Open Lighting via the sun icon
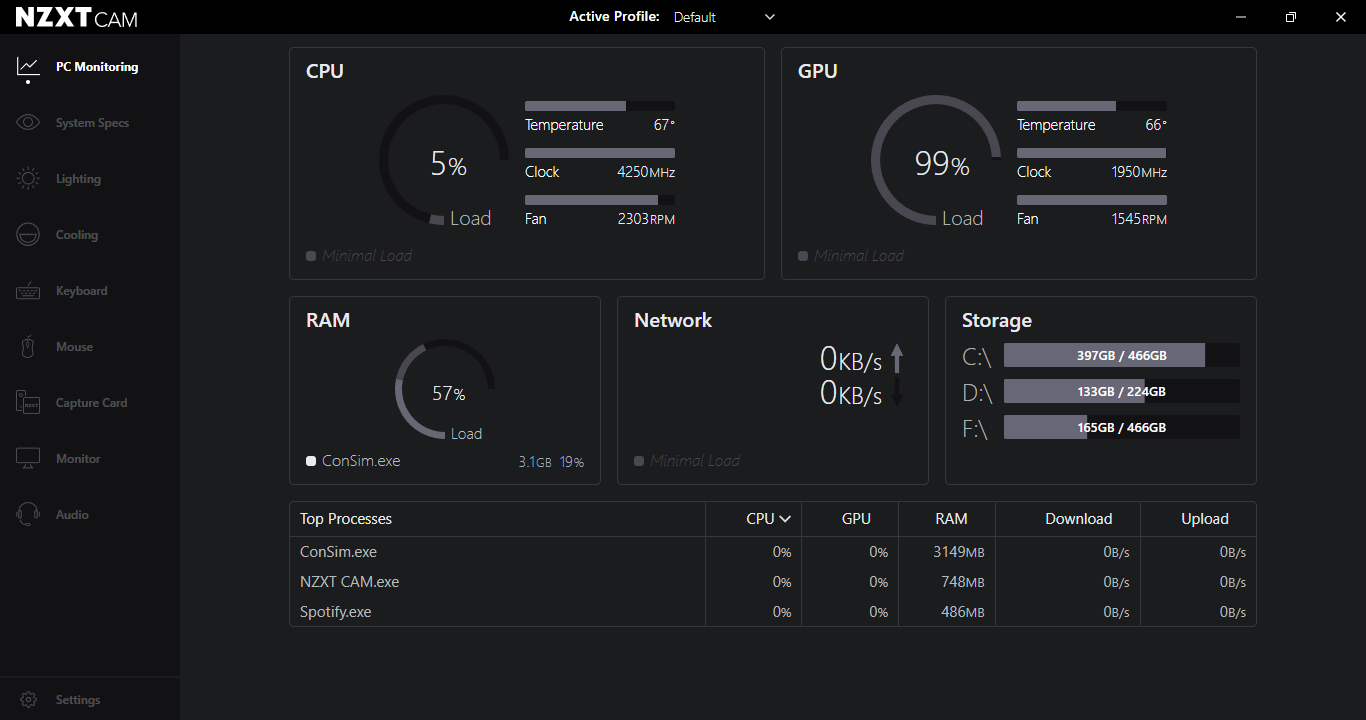Viewport: 1366px width, 720px height. point(28,179)
